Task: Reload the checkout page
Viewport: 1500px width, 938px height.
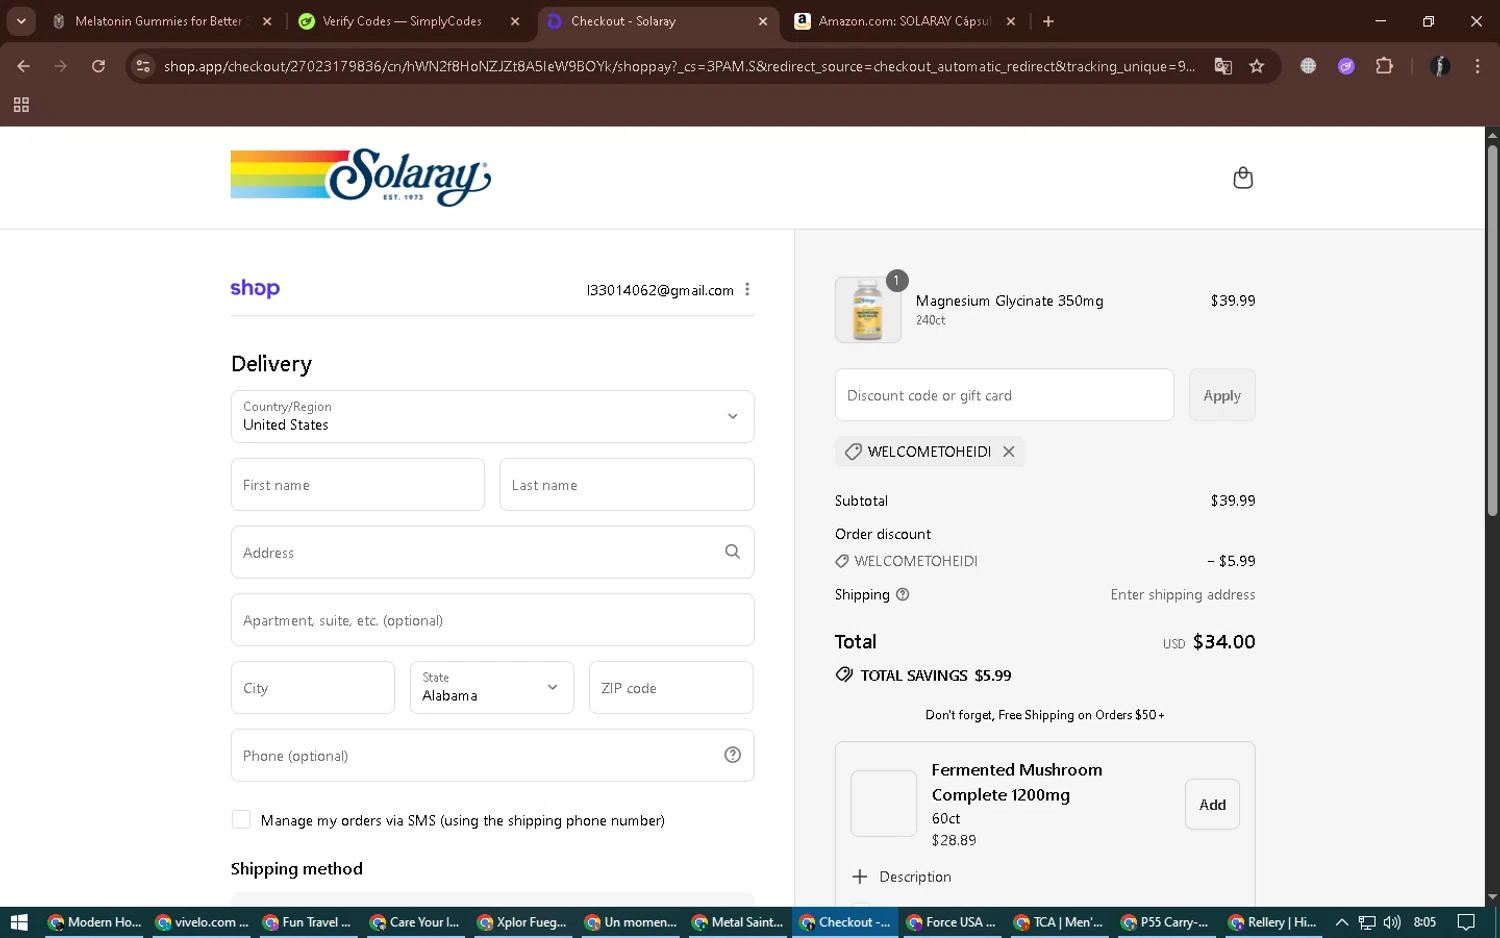Action: coord(98,66)
